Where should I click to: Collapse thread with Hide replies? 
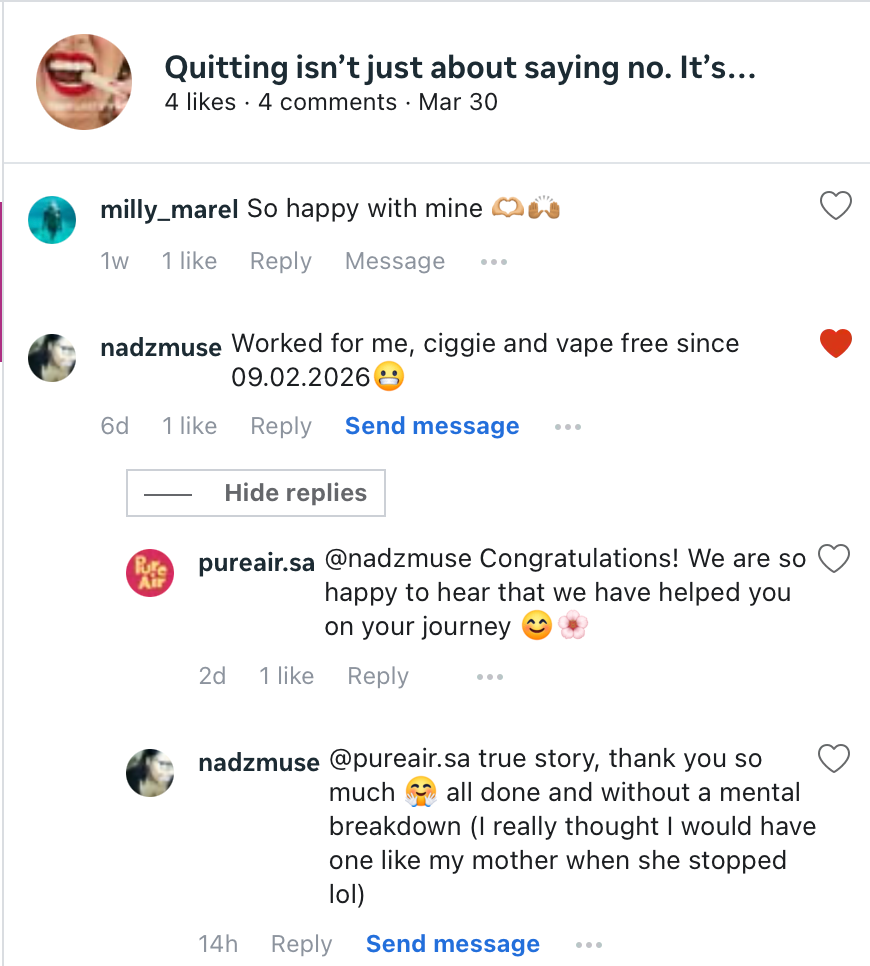256,493
